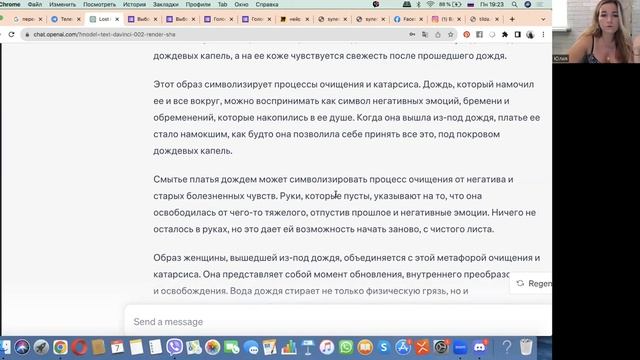Viewport: 640px width, 360px height.
Task: Open the red circular extension icon
Action: pos(467,35)
